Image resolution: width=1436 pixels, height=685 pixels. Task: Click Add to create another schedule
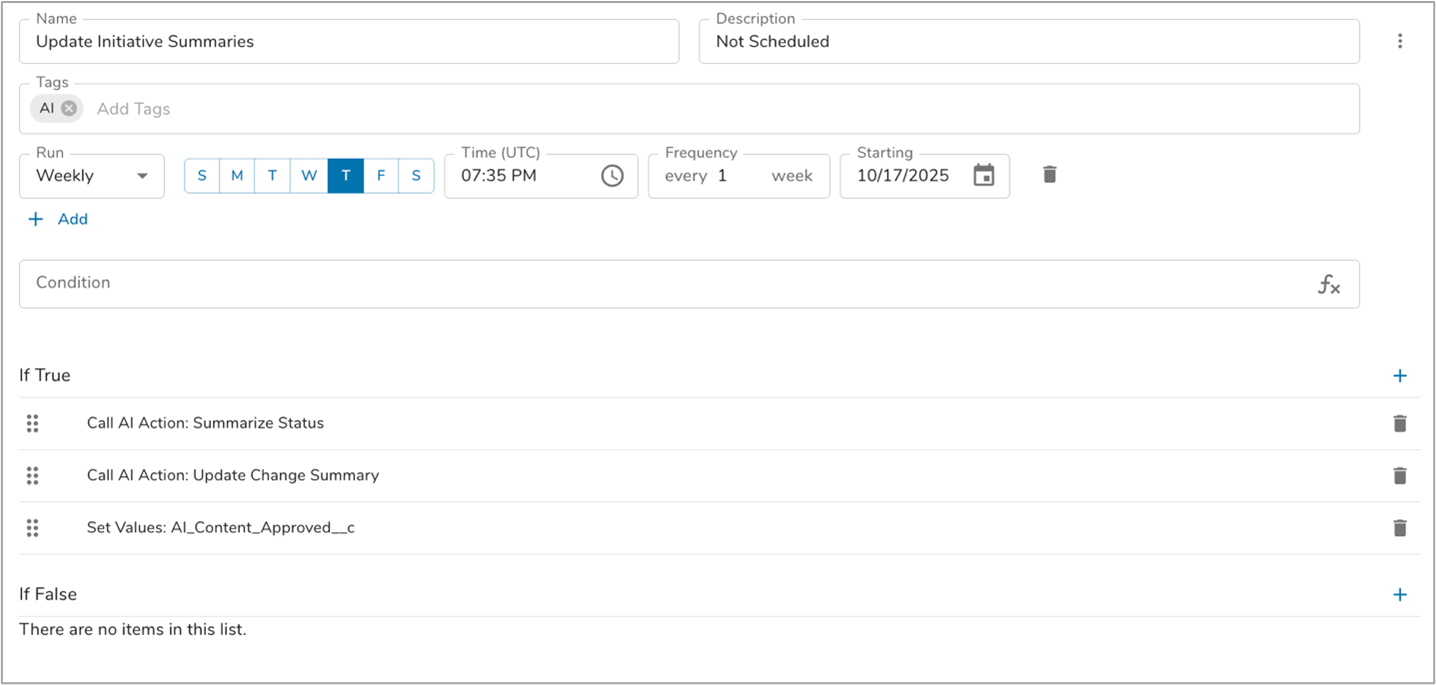(x=58, y=219)
